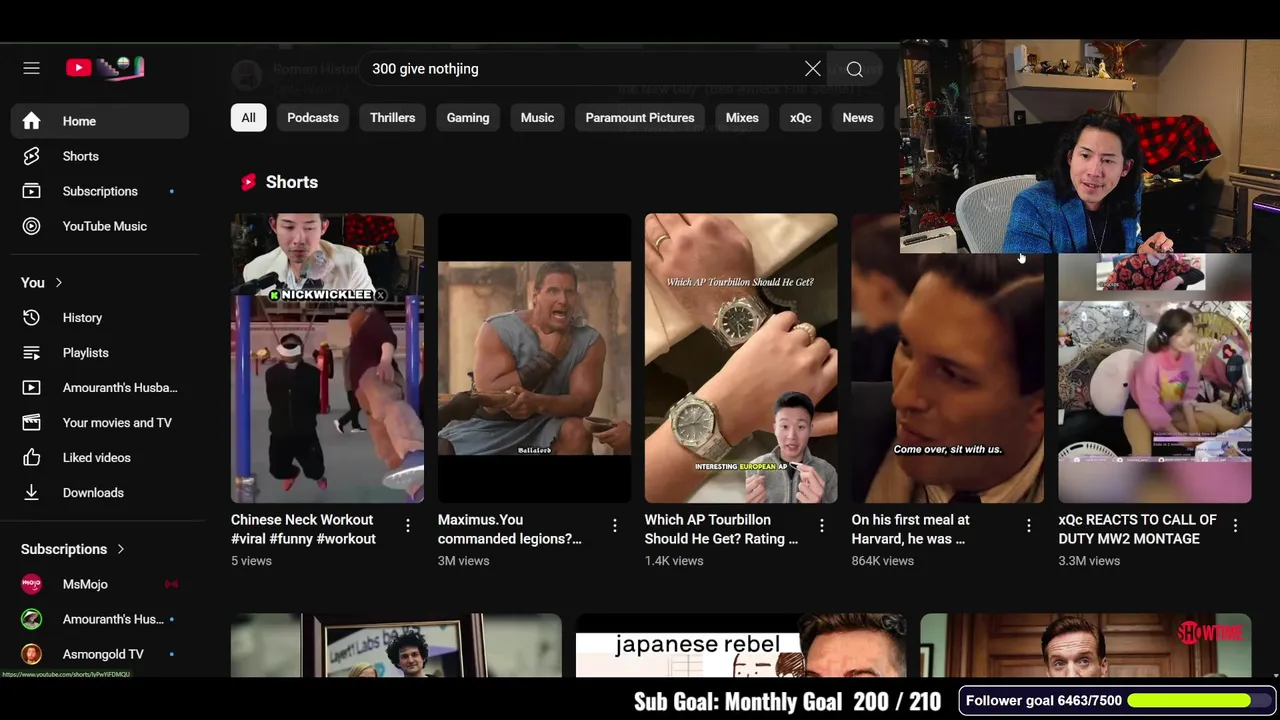Click the Liked videos thumbs-up icon

click(x=32, y=458)
